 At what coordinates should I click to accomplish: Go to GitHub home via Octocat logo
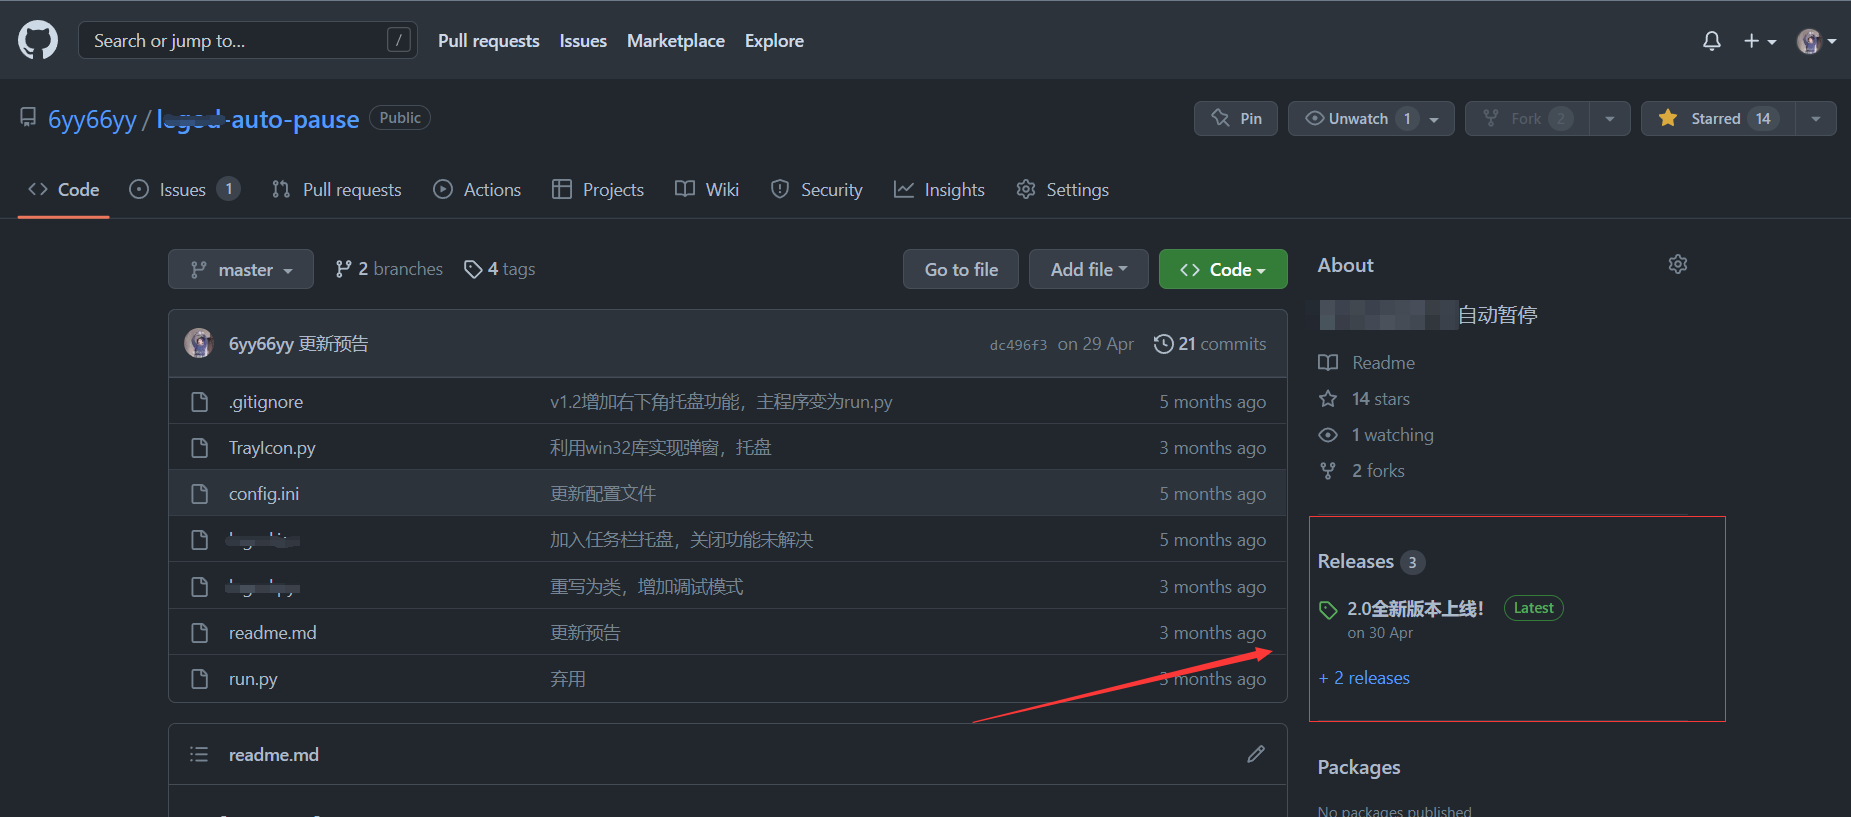tap(38, 41)
